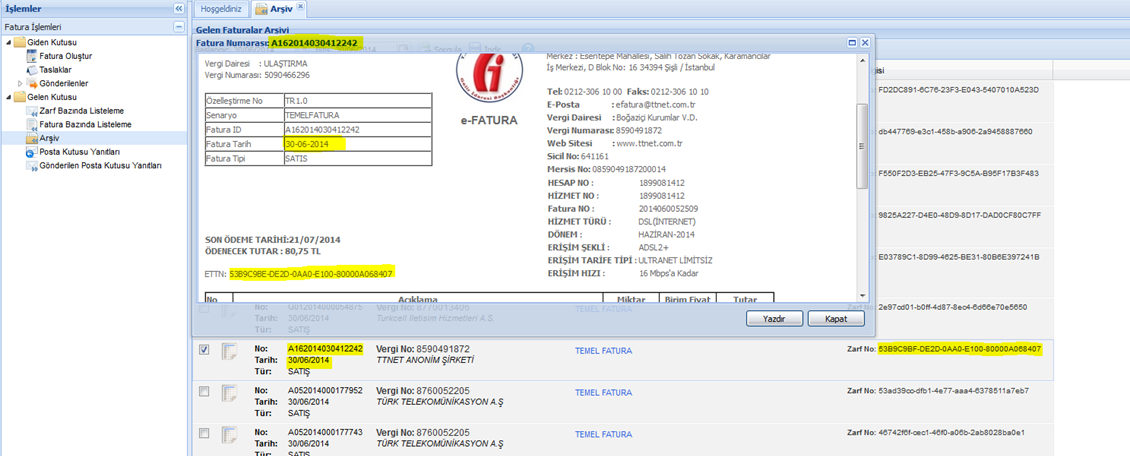Click document icon of invoice A052014000177952
This screenshot has height=456, width=1130.
229,393
